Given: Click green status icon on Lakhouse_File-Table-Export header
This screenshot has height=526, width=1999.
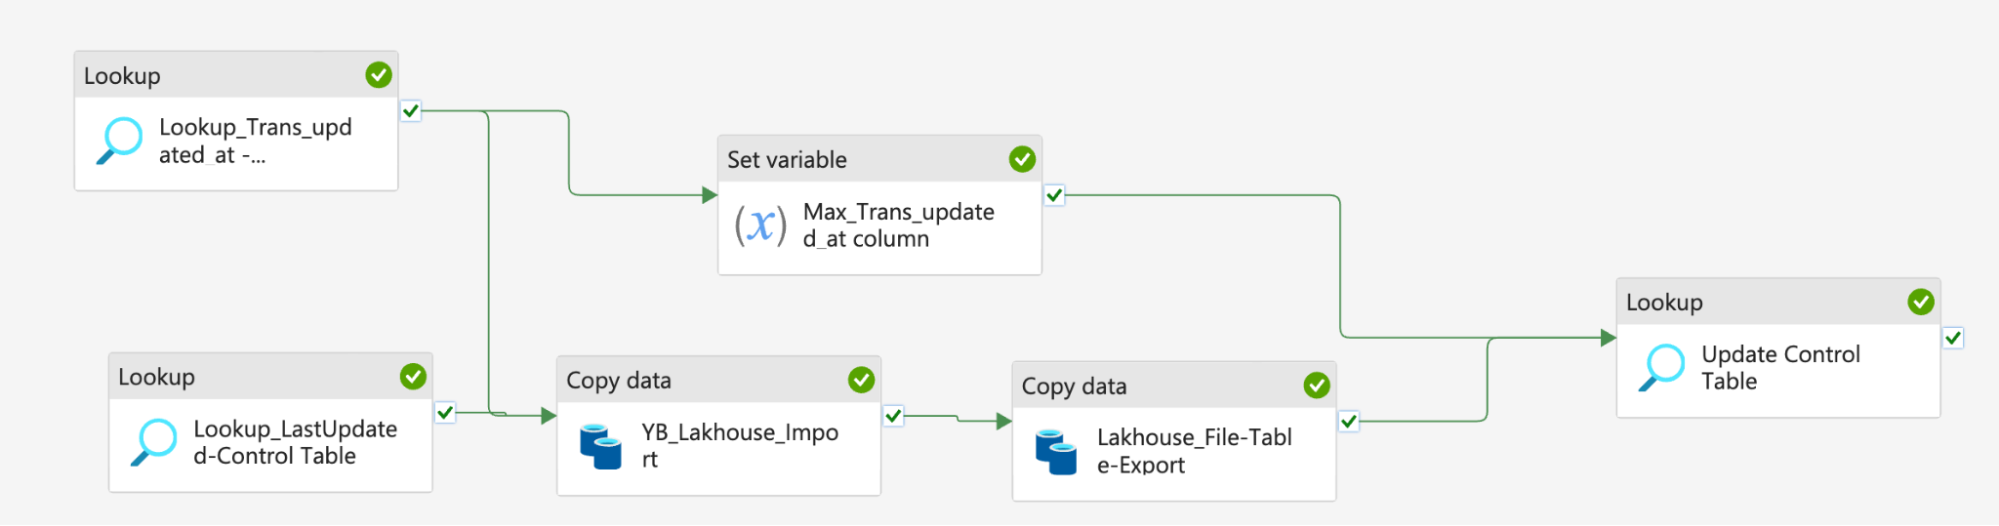Looking at the screenshot, I should point(1316,385).
